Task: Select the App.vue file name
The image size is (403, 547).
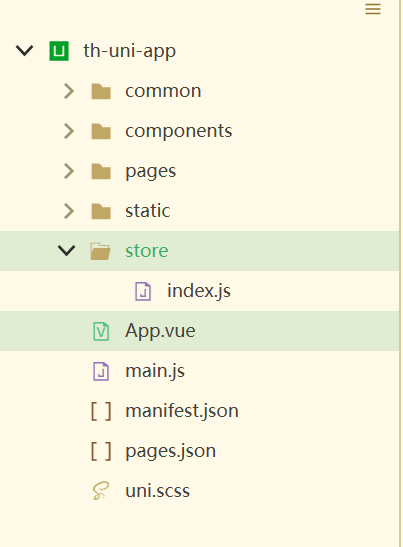Action: [x=160, y=331]
